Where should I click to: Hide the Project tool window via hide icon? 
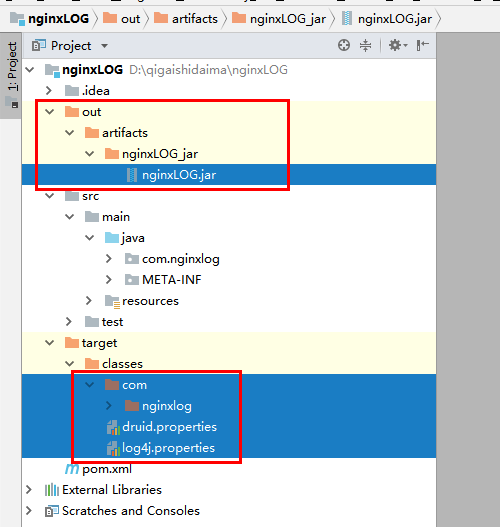pos(422,45)
